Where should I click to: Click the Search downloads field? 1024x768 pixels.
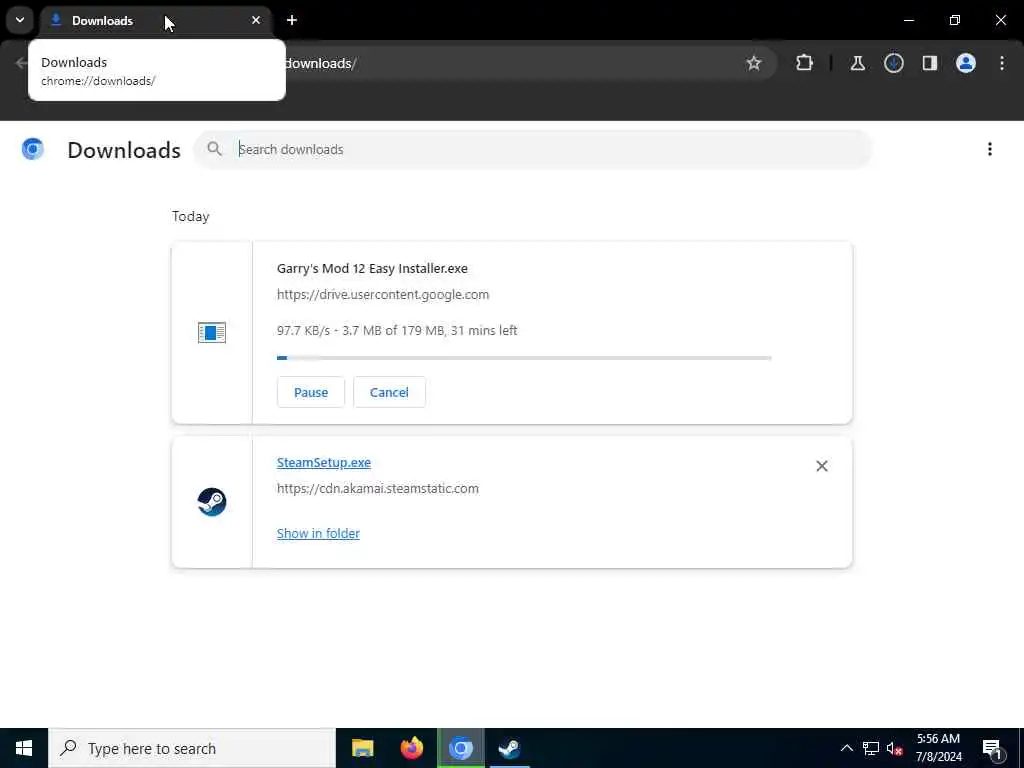point(533,150)
